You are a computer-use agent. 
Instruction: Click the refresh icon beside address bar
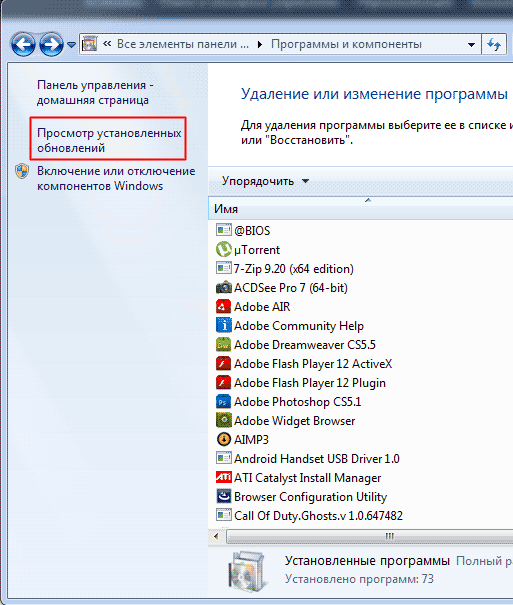(494, 44)
